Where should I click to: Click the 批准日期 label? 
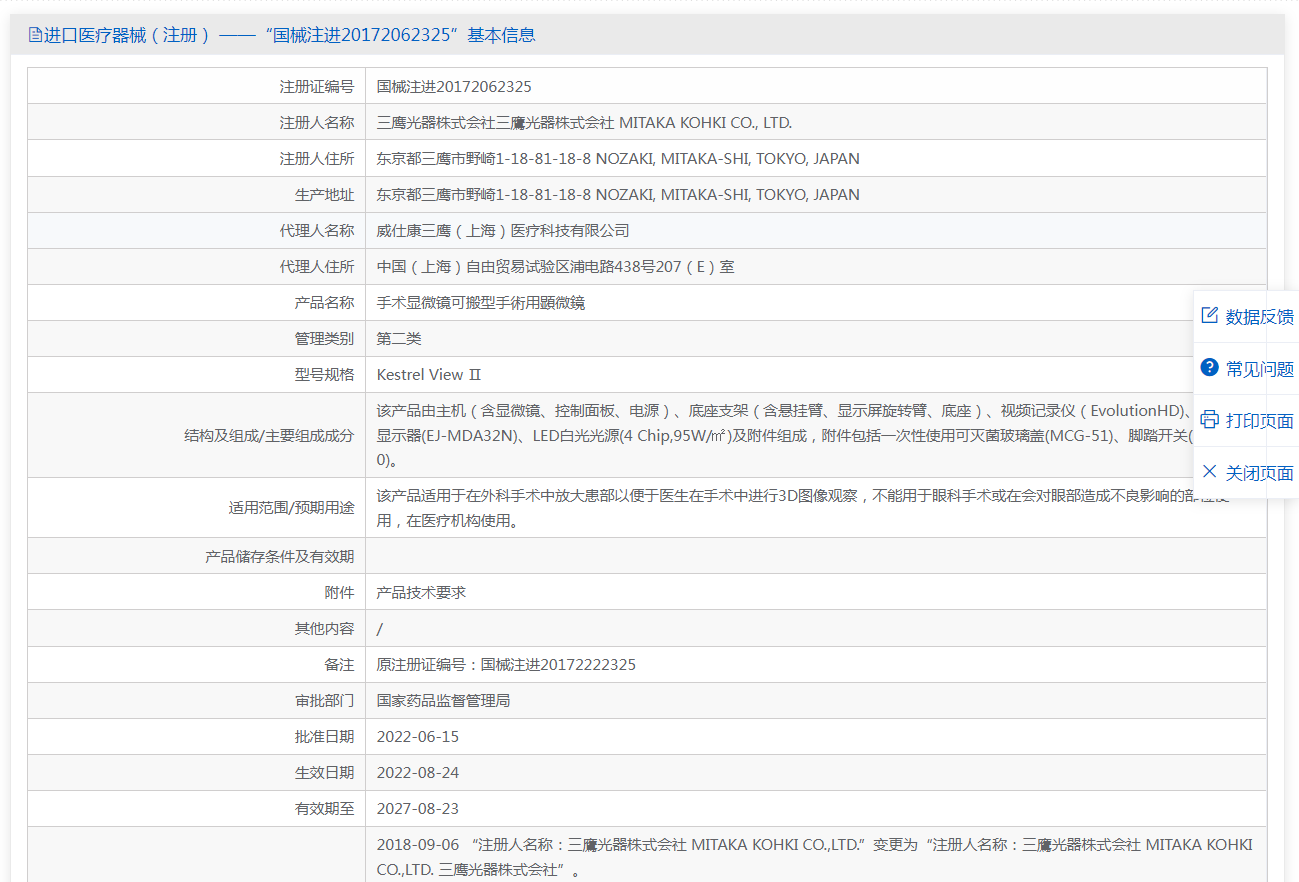click(324, 737)
